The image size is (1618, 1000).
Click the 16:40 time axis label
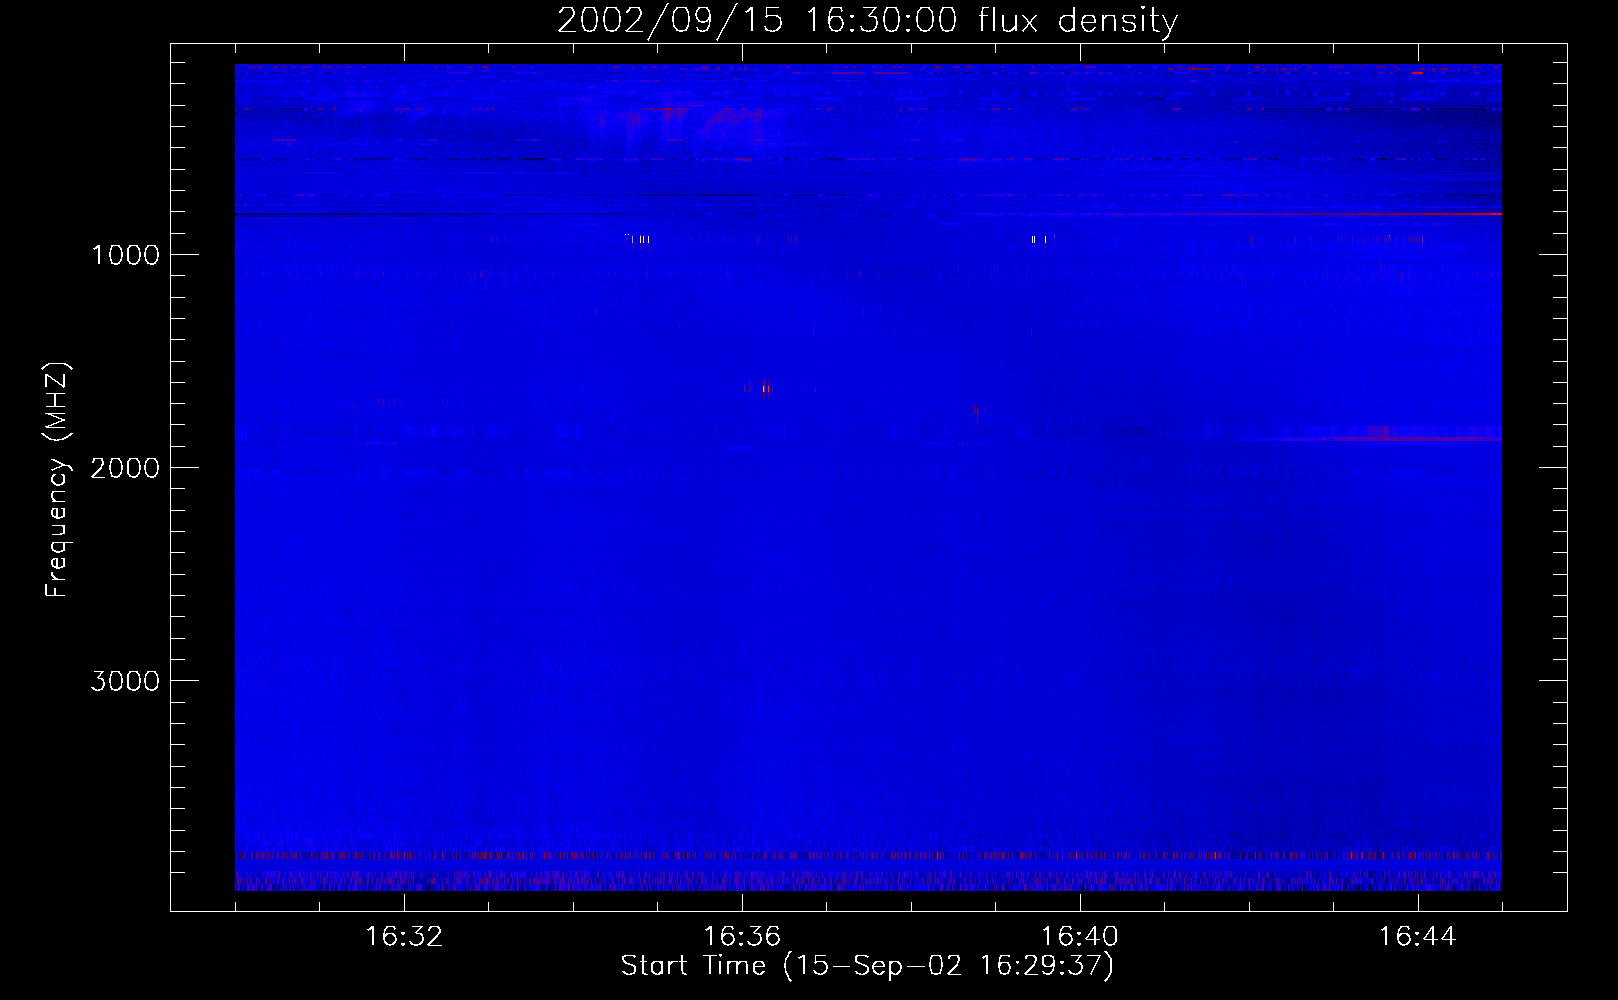[x=1080, y=937]
